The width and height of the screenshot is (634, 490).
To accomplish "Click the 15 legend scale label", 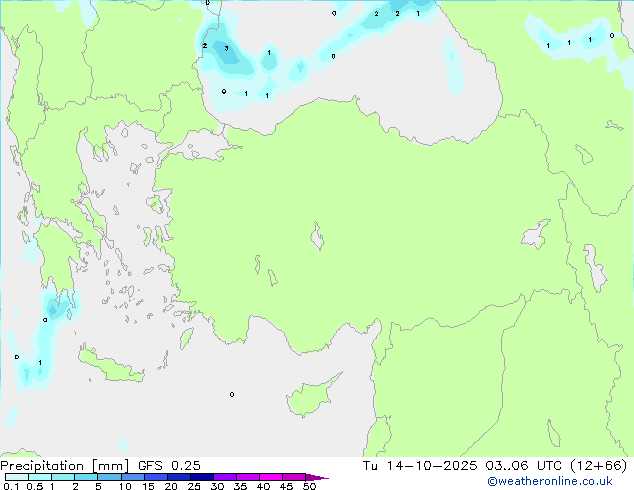I will [148, 486].
